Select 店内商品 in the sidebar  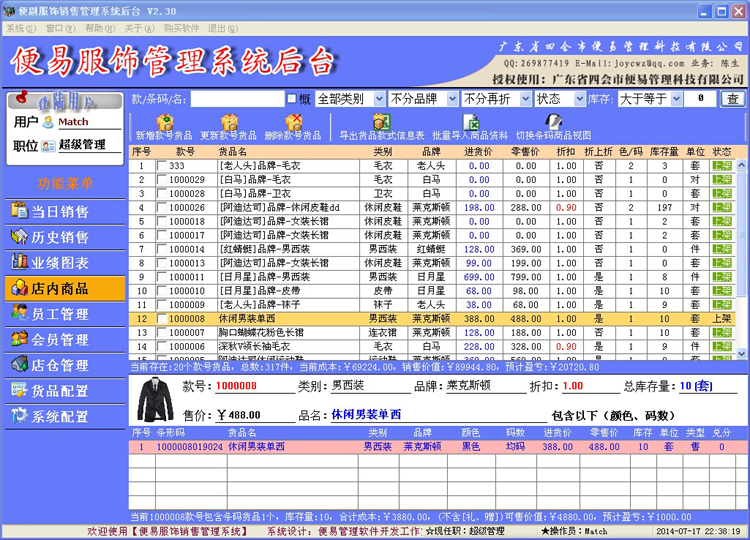[x=65, y=288]
